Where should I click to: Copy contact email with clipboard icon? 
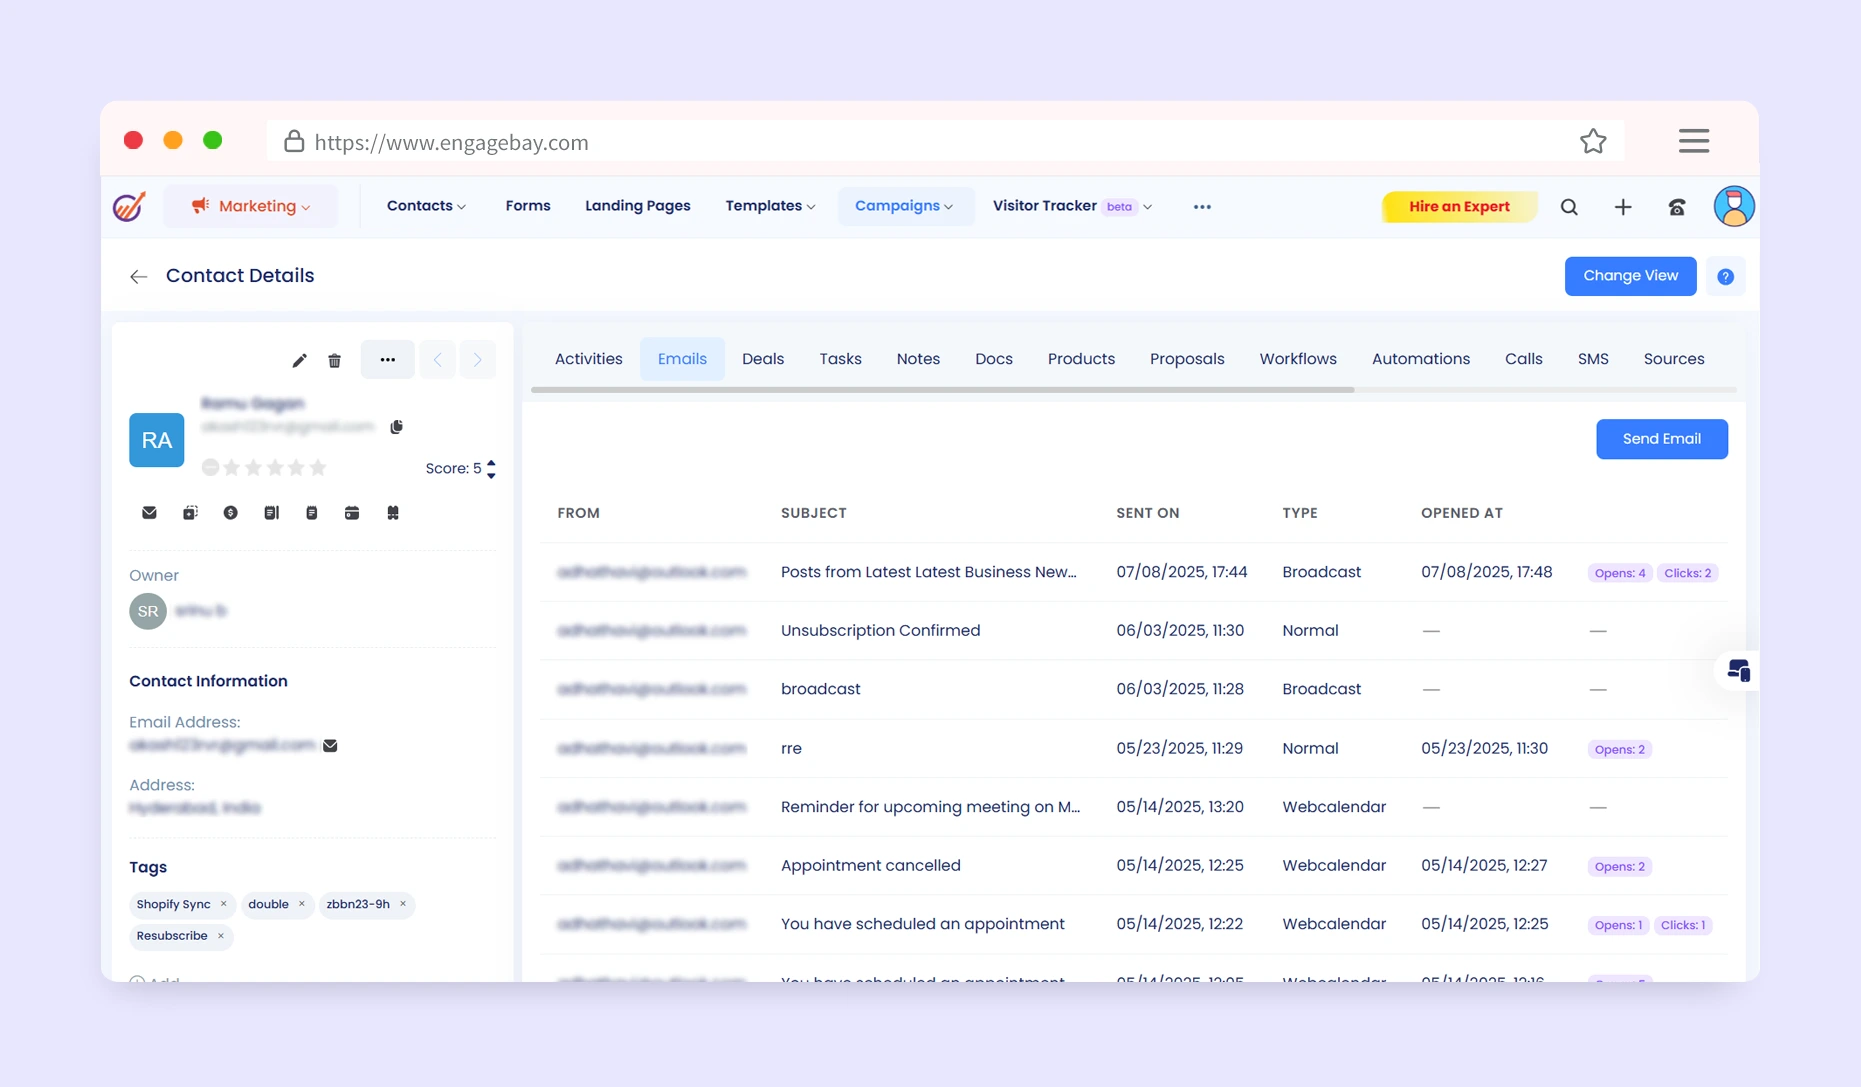(x=397, y=427)
